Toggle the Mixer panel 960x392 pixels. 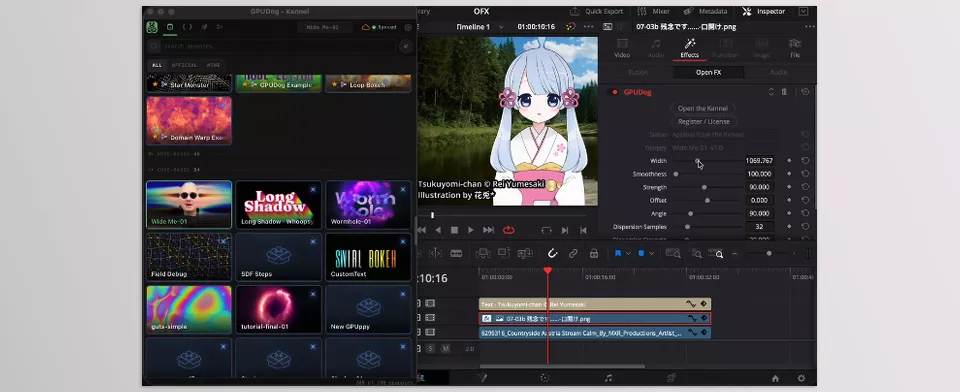coord(653,11)
